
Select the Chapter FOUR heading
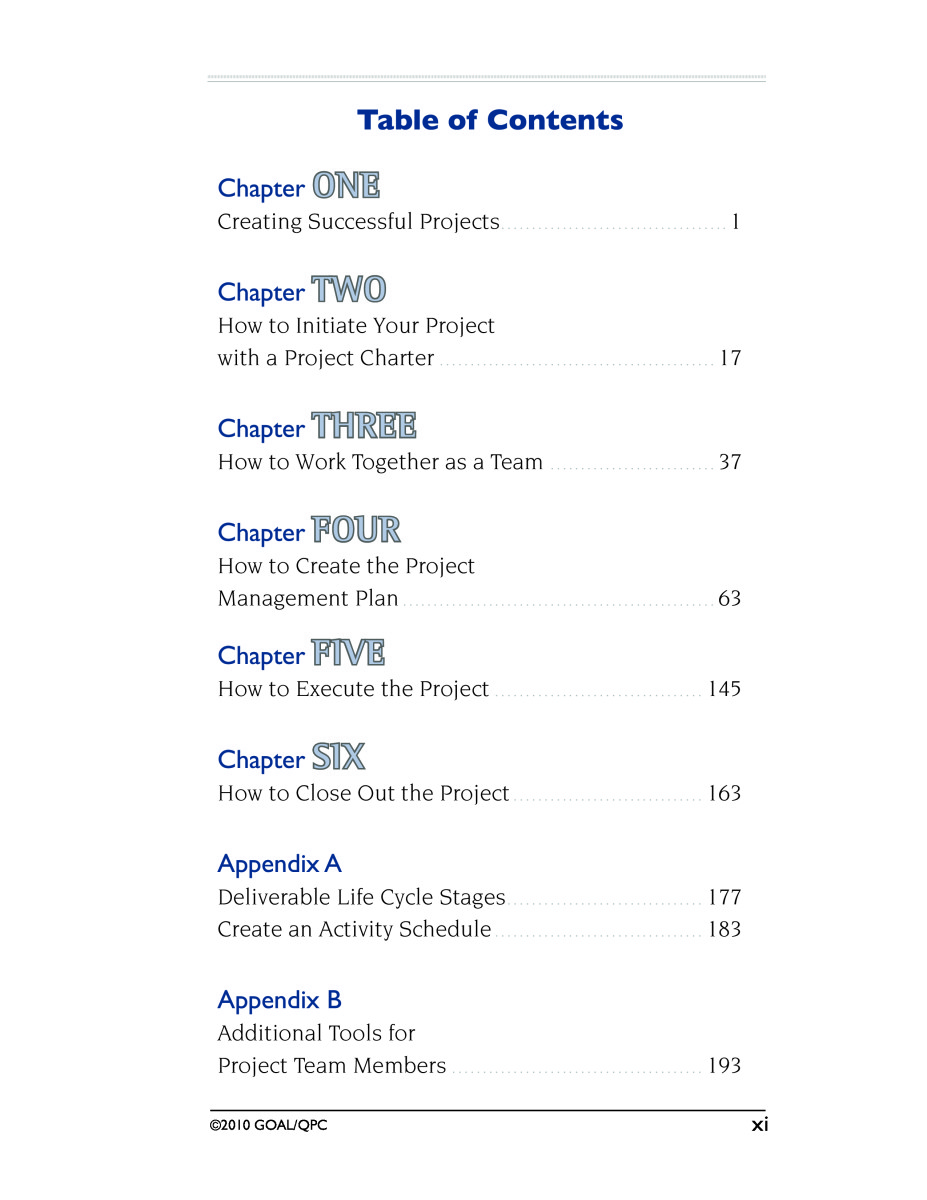pos(309,531)
